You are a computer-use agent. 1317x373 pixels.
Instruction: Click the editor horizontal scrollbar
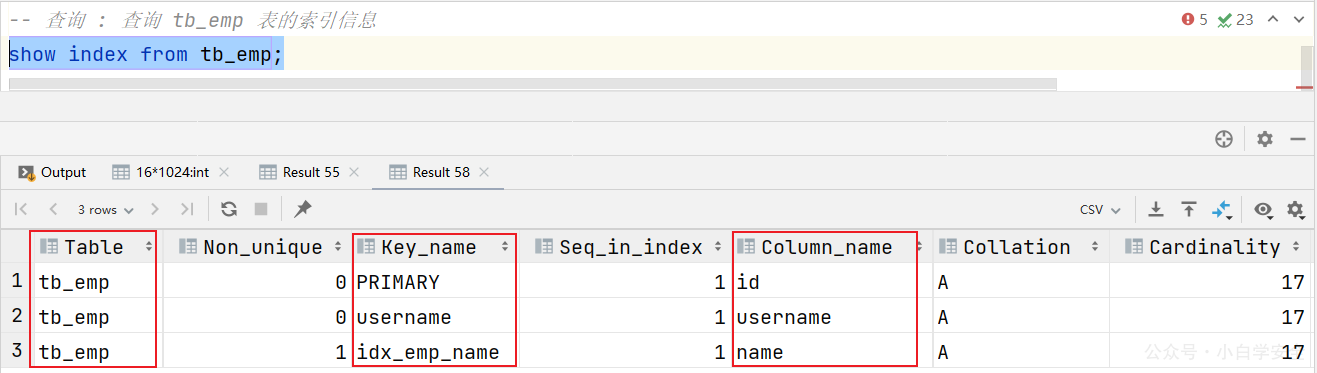click(x=532, y=84)
